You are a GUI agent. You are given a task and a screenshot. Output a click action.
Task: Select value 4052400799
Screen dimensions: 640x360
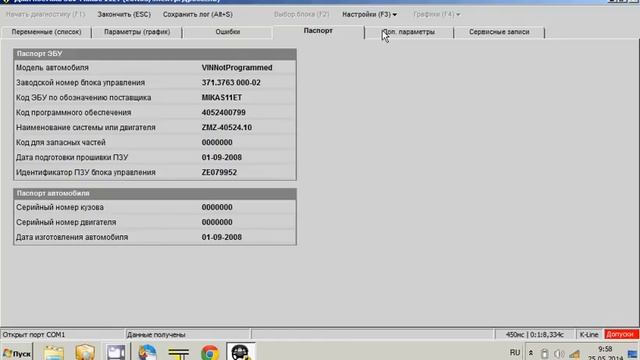223,112
